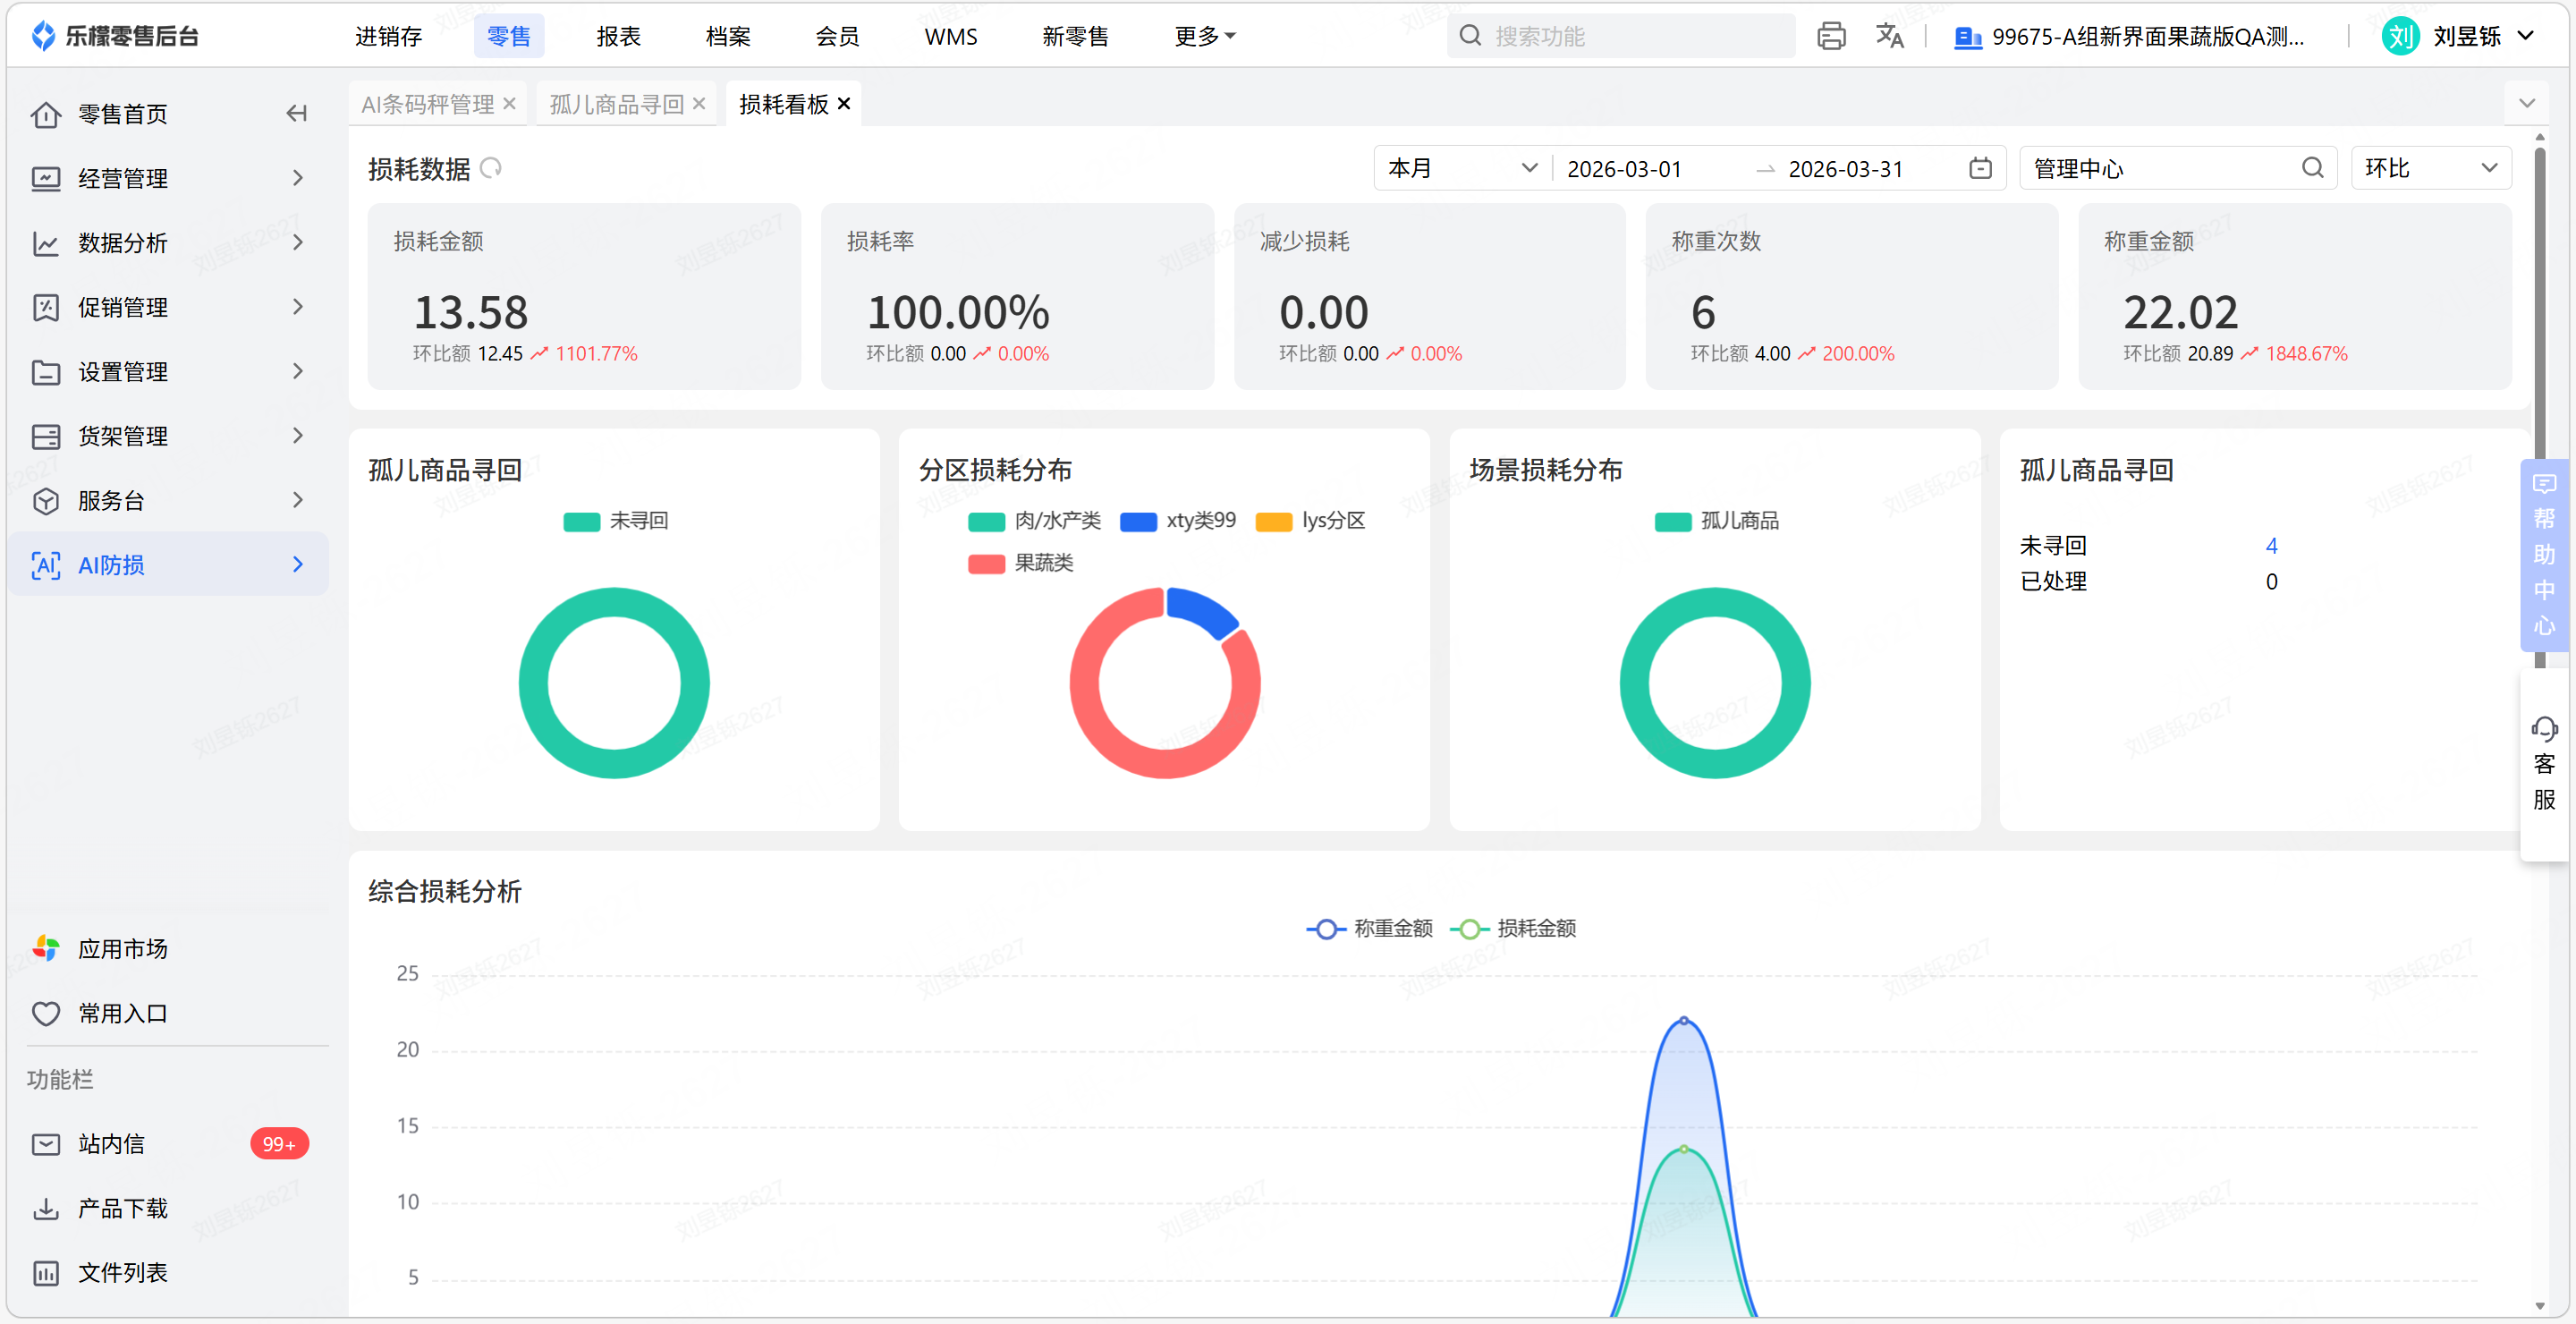
Task: Toggle xty类99 blue legend swatch
Action: pos(1138,522)
